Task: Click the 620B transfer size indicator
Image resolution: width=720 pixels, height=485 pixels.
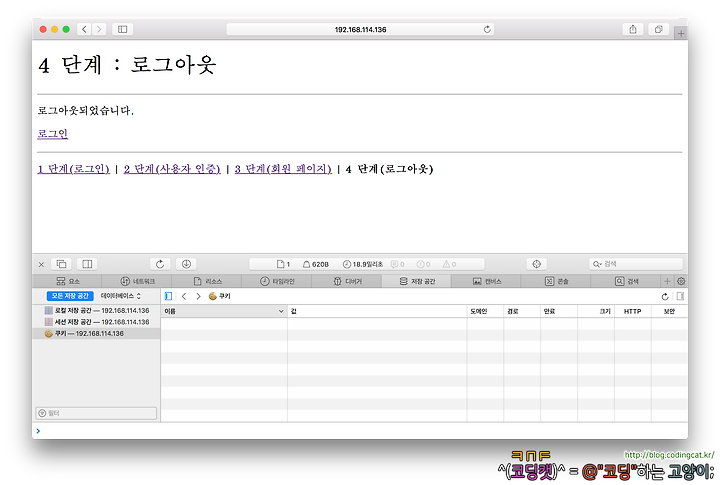Action: [316, 264]
